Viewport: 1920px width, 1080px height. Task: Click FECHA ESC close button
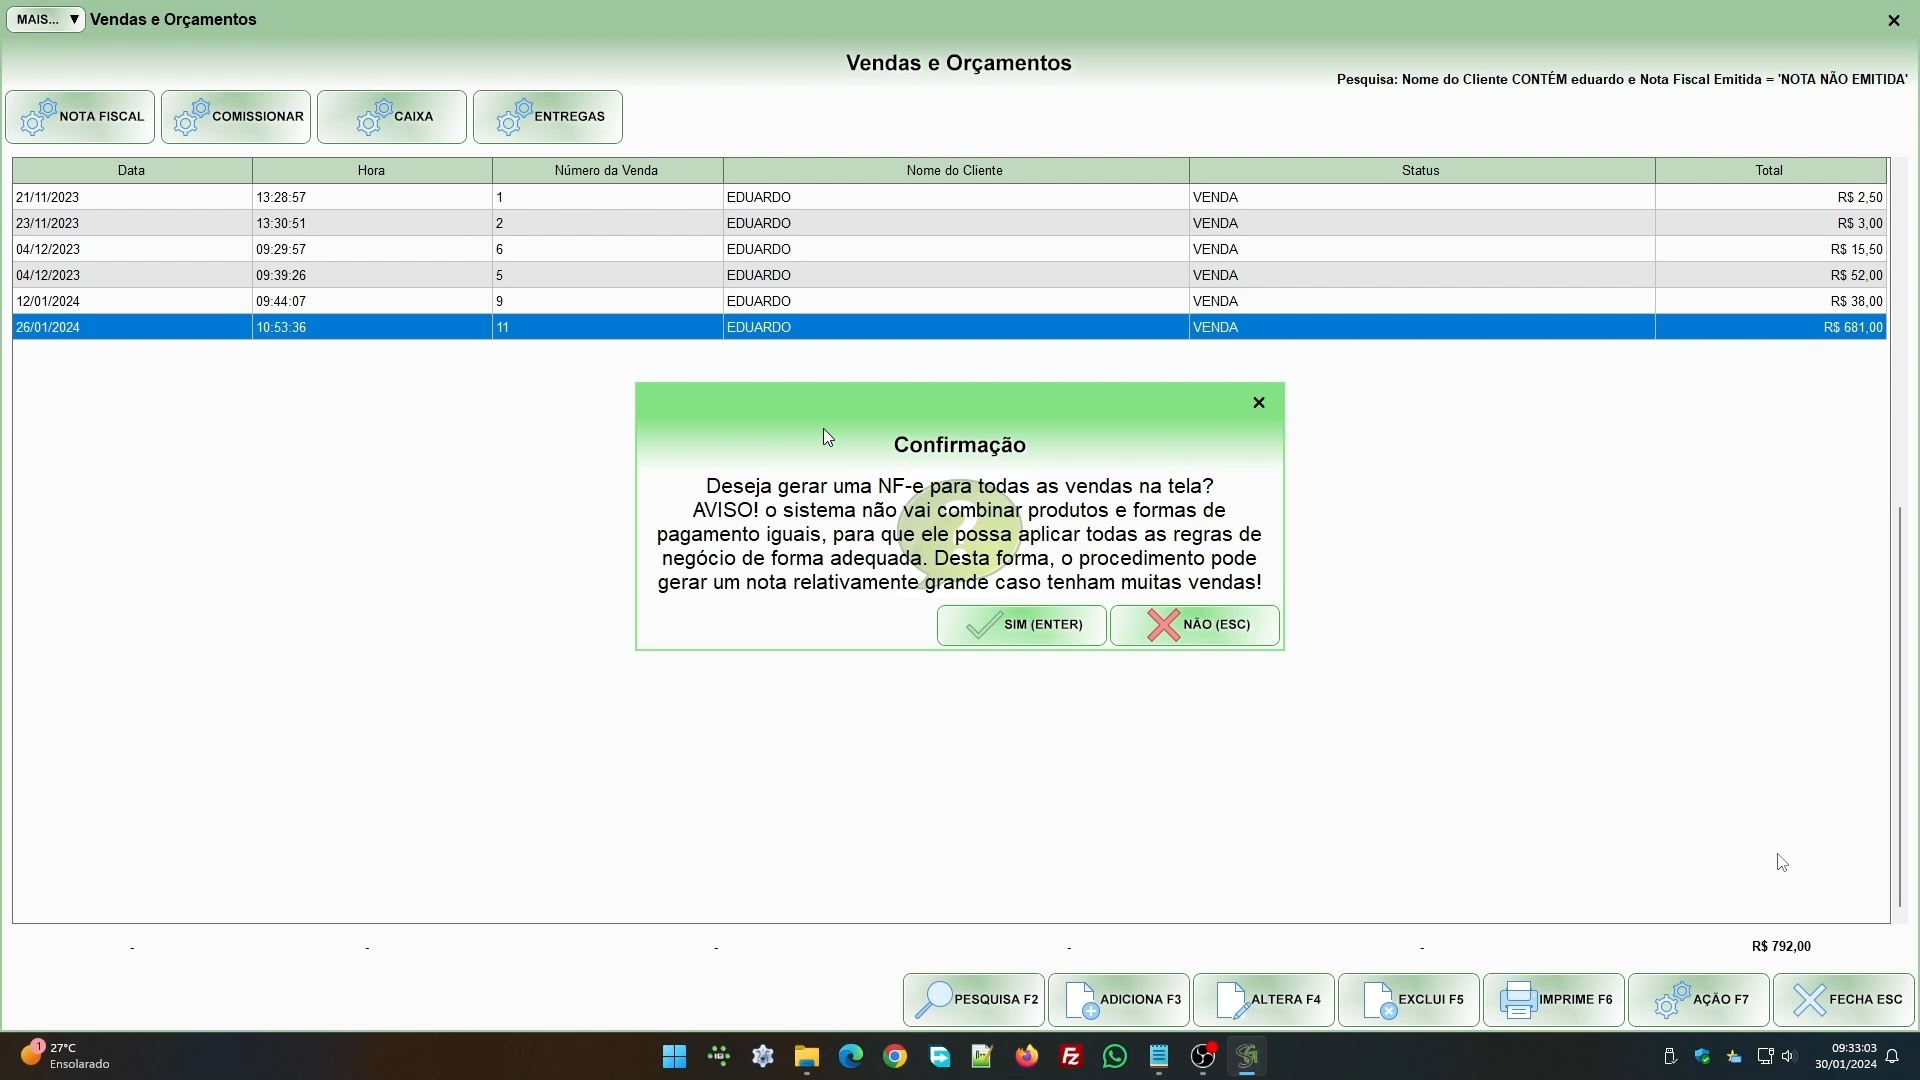tap(1844, 1000)
